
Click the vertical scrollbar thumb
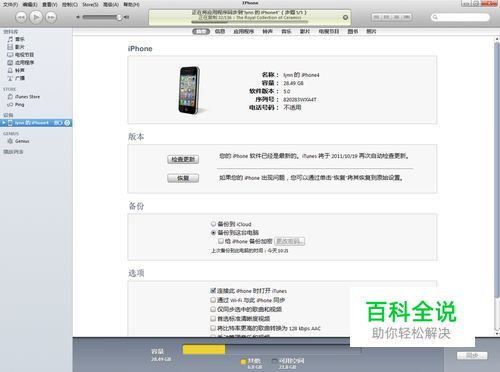(497, 170)
